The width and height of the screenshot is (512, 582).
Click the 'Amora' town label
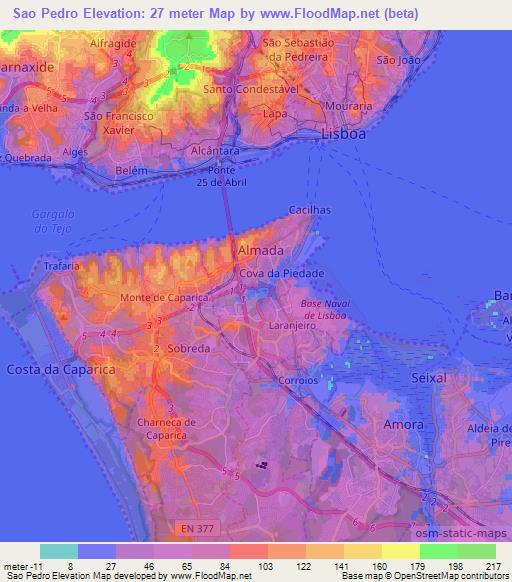pyautogui.click(x=404, y=425)
